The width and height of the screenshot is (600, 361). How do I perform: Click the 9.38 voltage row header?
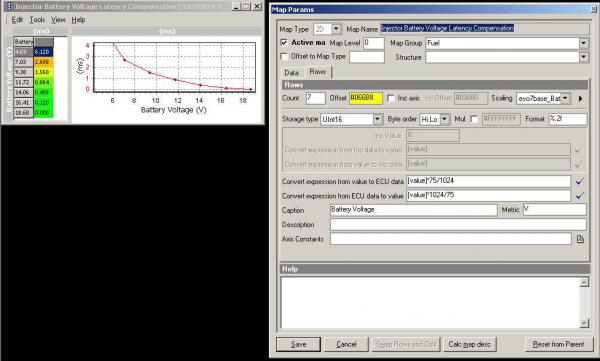pyautogui.click(x=23, y=72)
